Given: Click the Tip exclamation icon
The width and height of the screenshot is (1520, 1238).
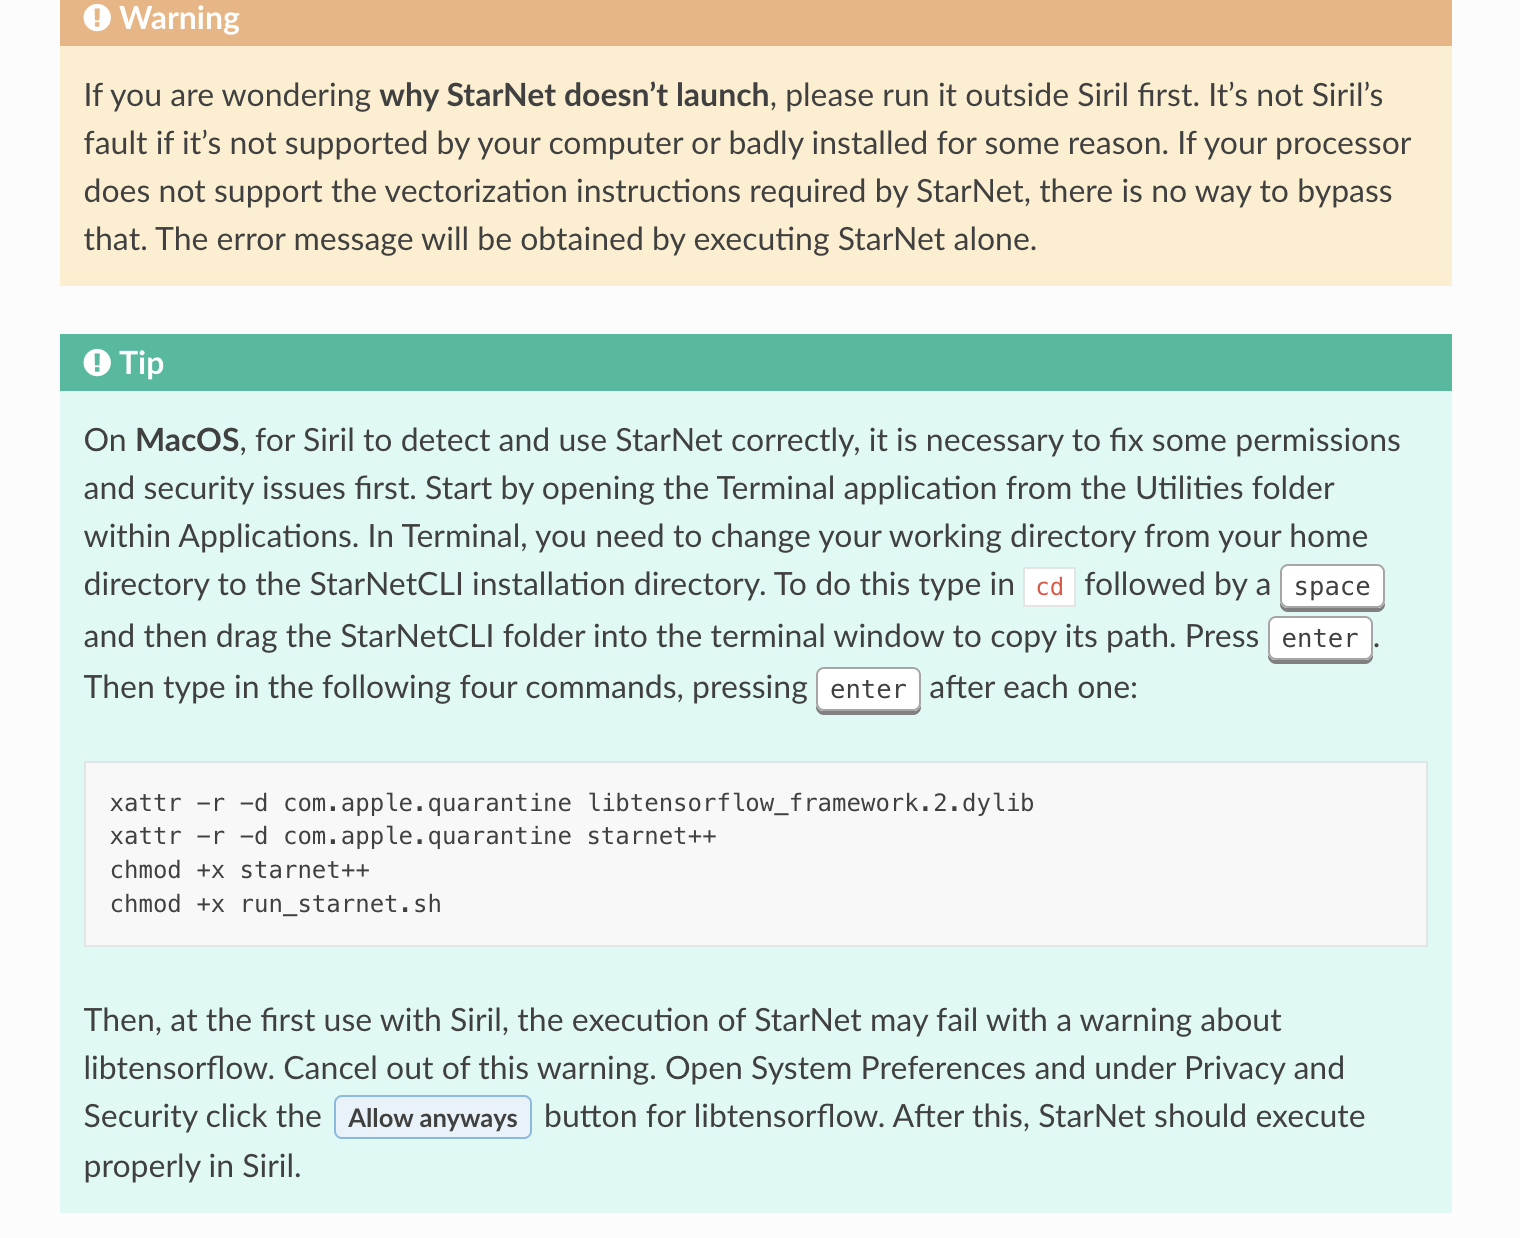Looking at the screenshot, I should (97, 362).
